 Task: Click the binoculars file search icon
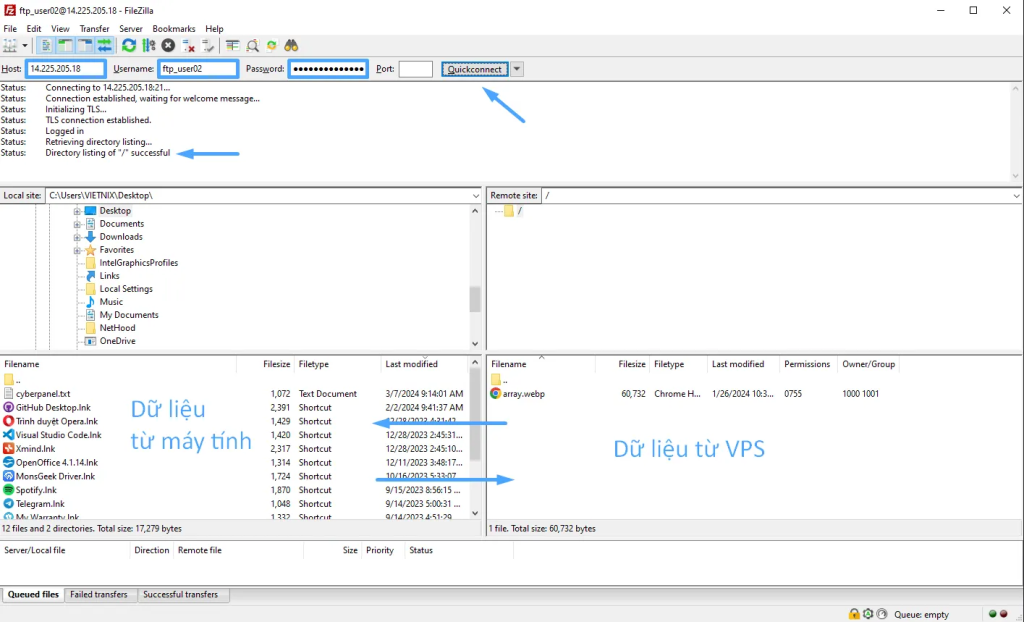291,46
